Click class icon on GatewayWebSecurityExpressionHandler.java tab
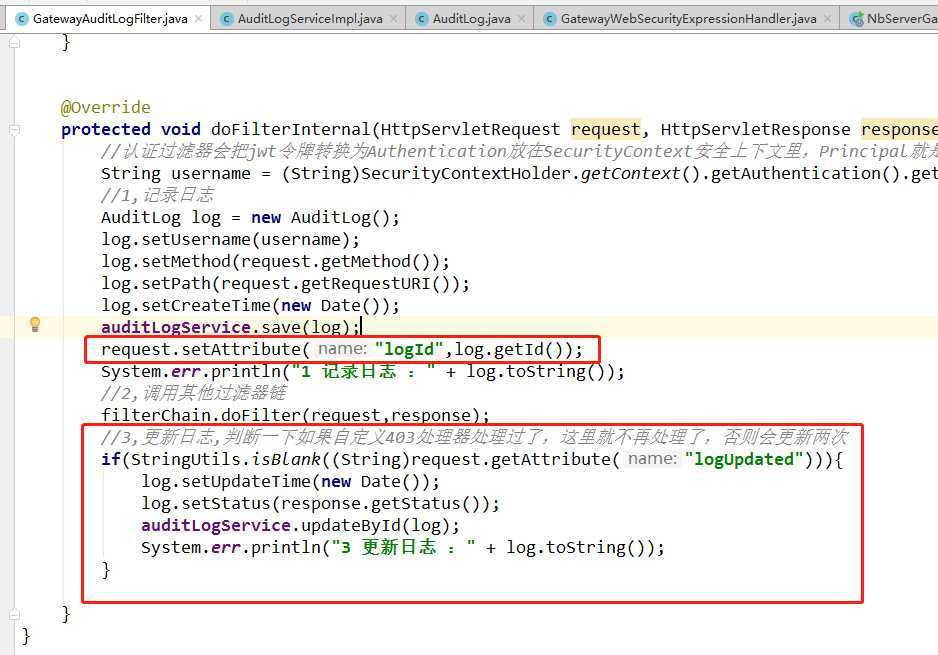 (550, 19)
